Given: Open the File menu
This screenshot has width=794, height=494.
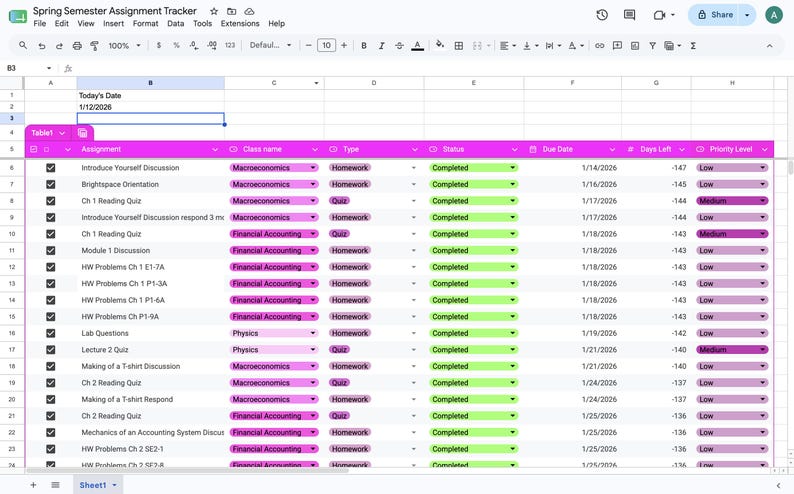Looking at the screenshot, I should 39,23.
